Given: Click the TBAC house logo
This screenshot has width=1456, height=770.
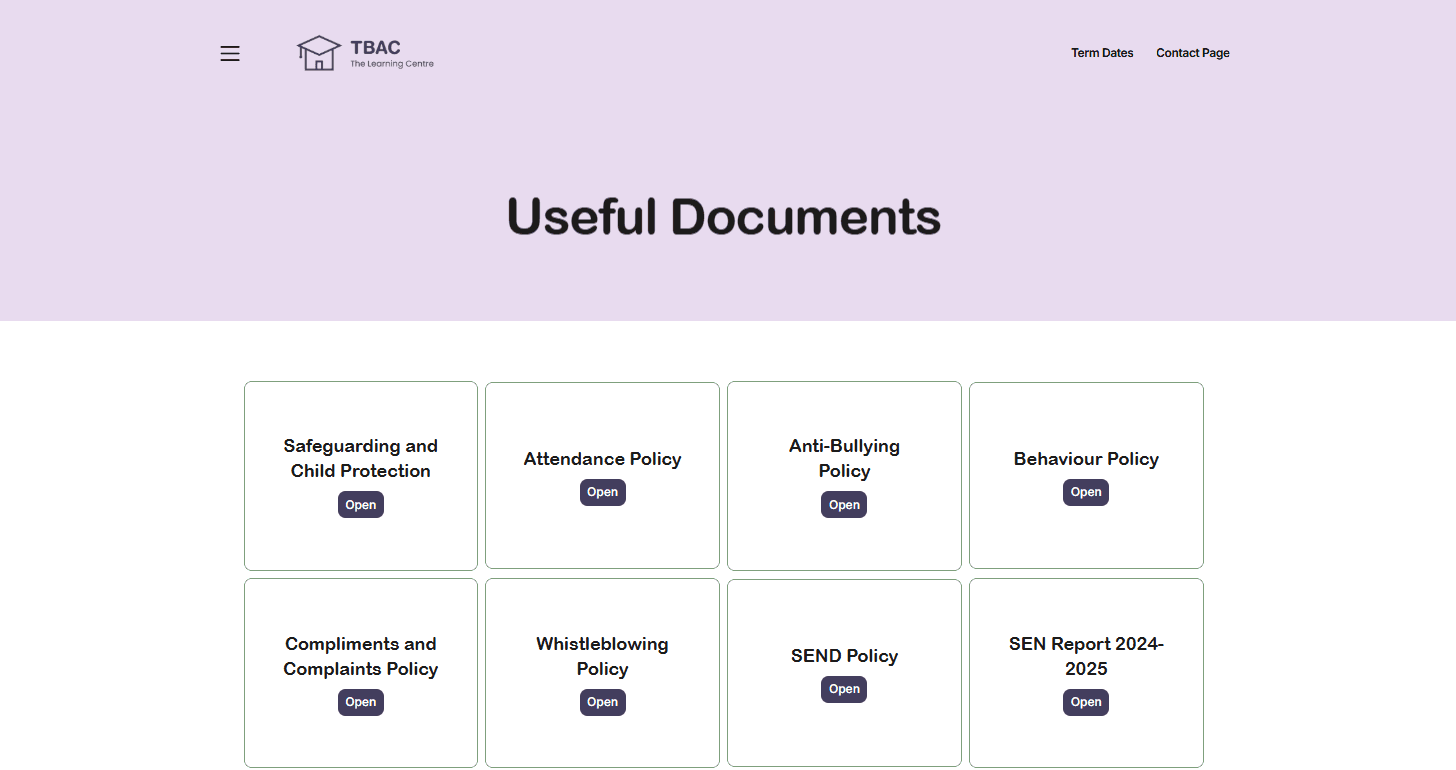Looking at the screenshot, I should (320, 52).
